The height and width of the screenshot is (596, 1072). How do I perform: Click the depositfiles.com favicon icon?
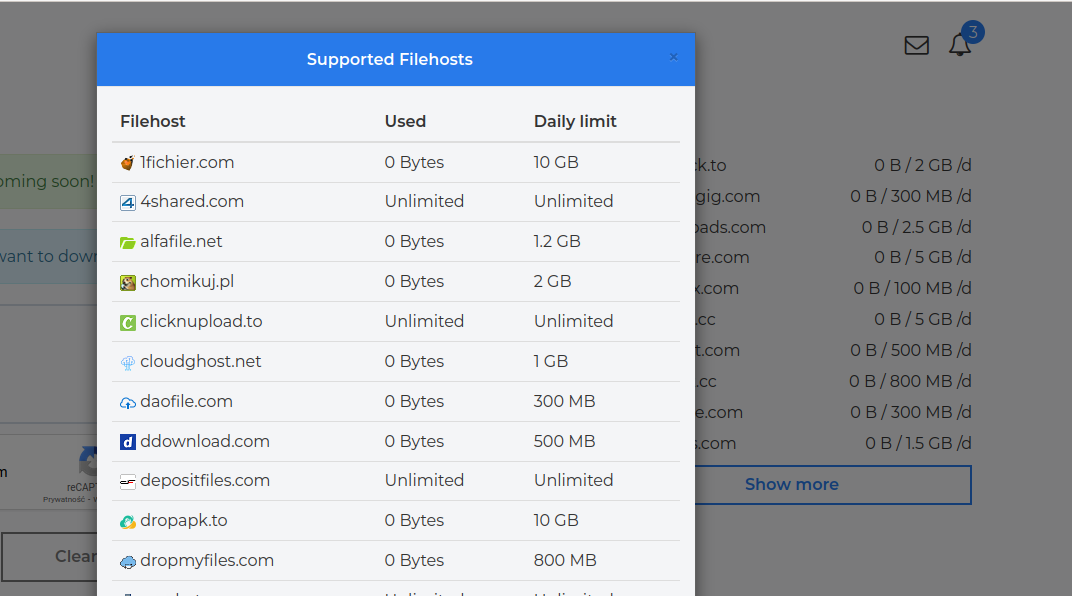[127, 482]
